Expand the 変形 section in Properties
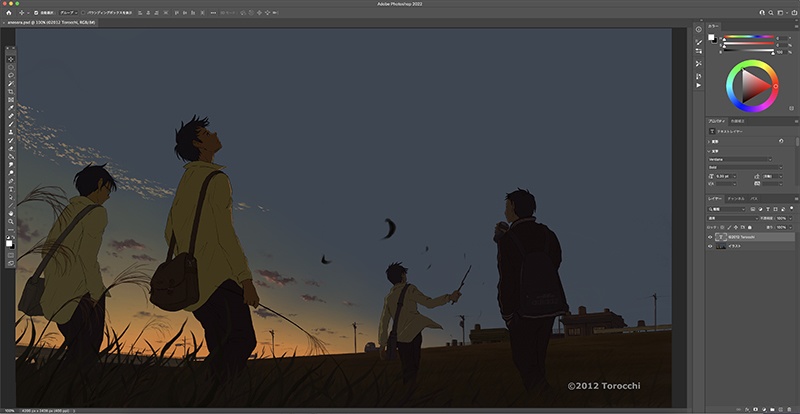 pyautogui.click(x=709, y=141)
